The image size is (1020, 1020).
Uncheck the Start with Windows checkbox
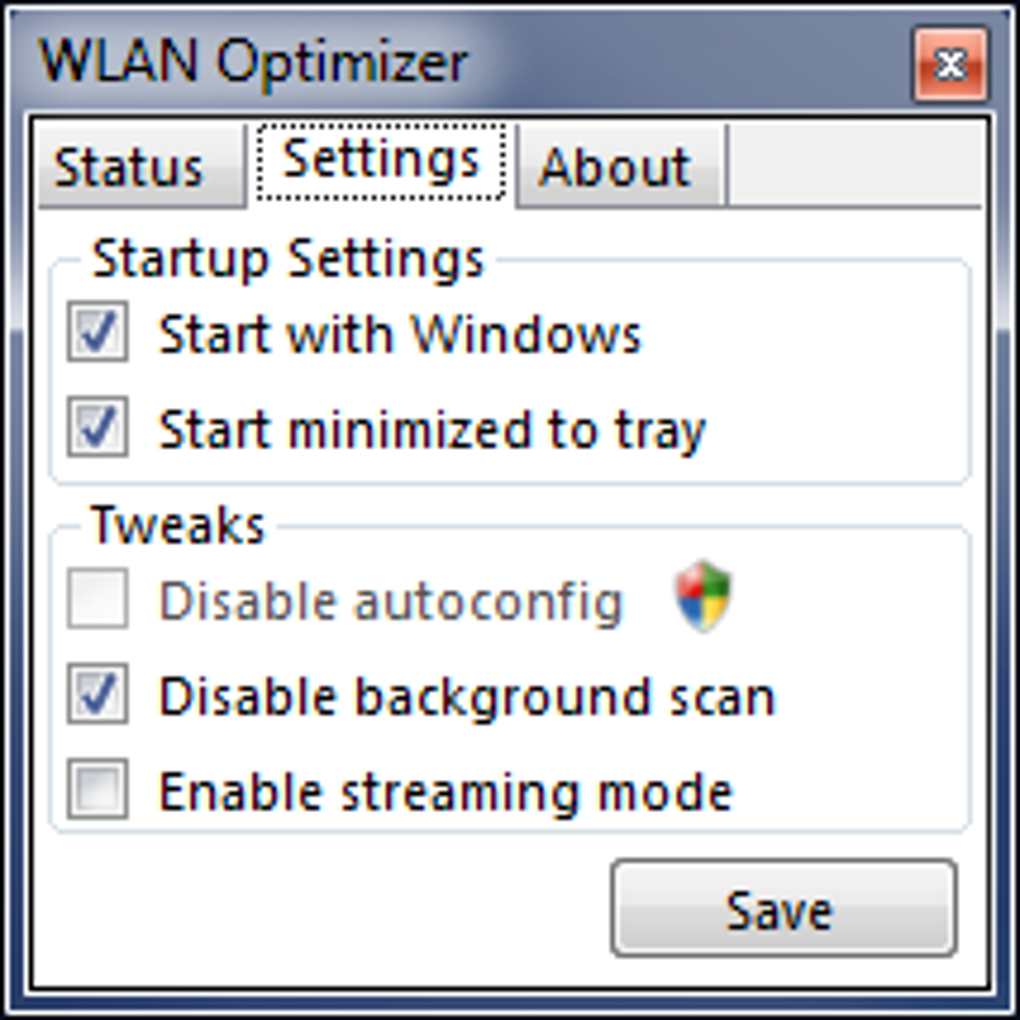[98, 331]
